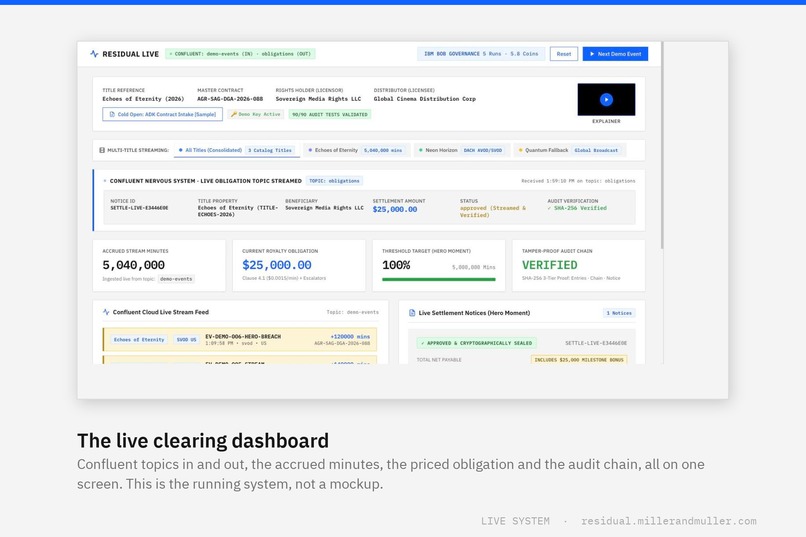Click the Explainer video thumbnail

point(606,100)
